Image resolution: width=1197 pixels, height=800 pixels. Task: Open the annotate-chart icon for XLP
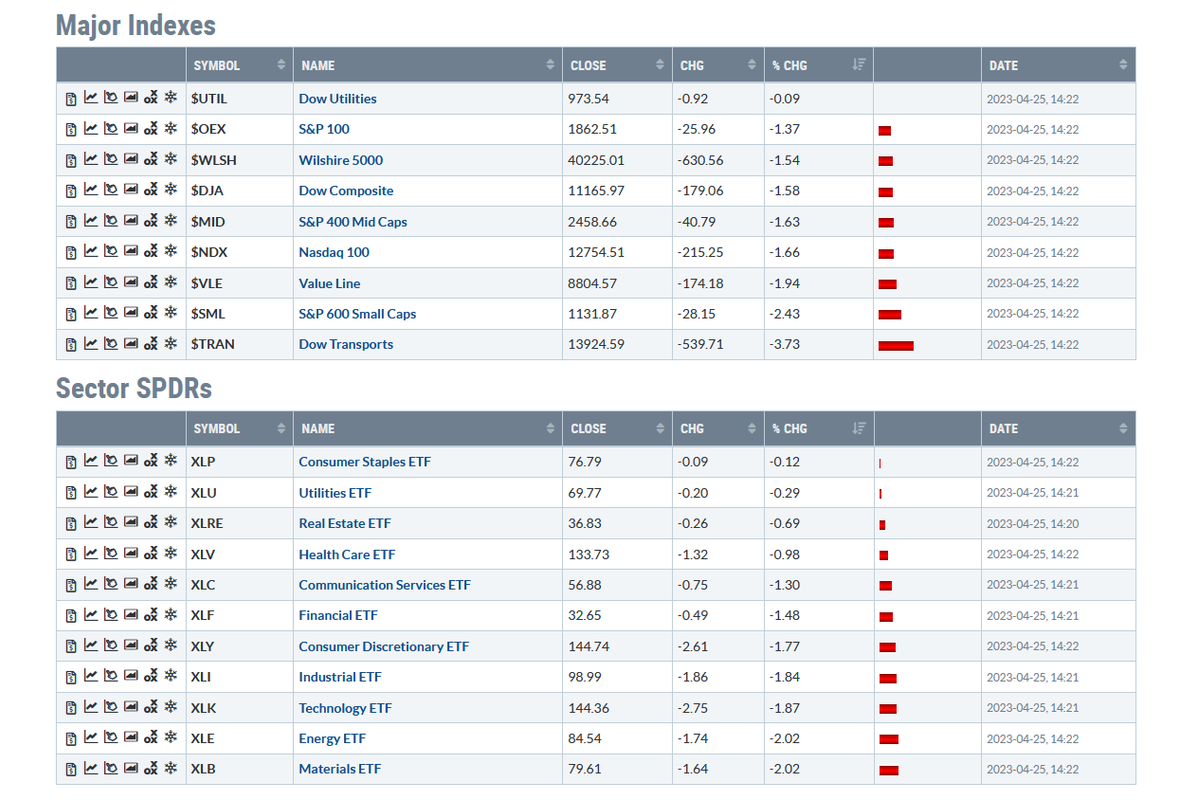point(111,460)
